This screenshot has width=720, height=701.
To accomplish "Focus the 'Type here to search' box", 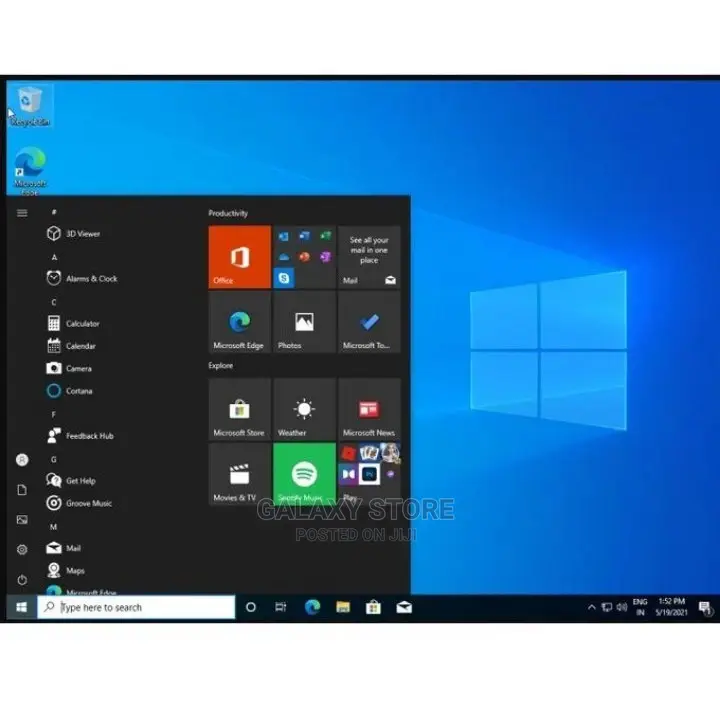I will tap(136, 607).
